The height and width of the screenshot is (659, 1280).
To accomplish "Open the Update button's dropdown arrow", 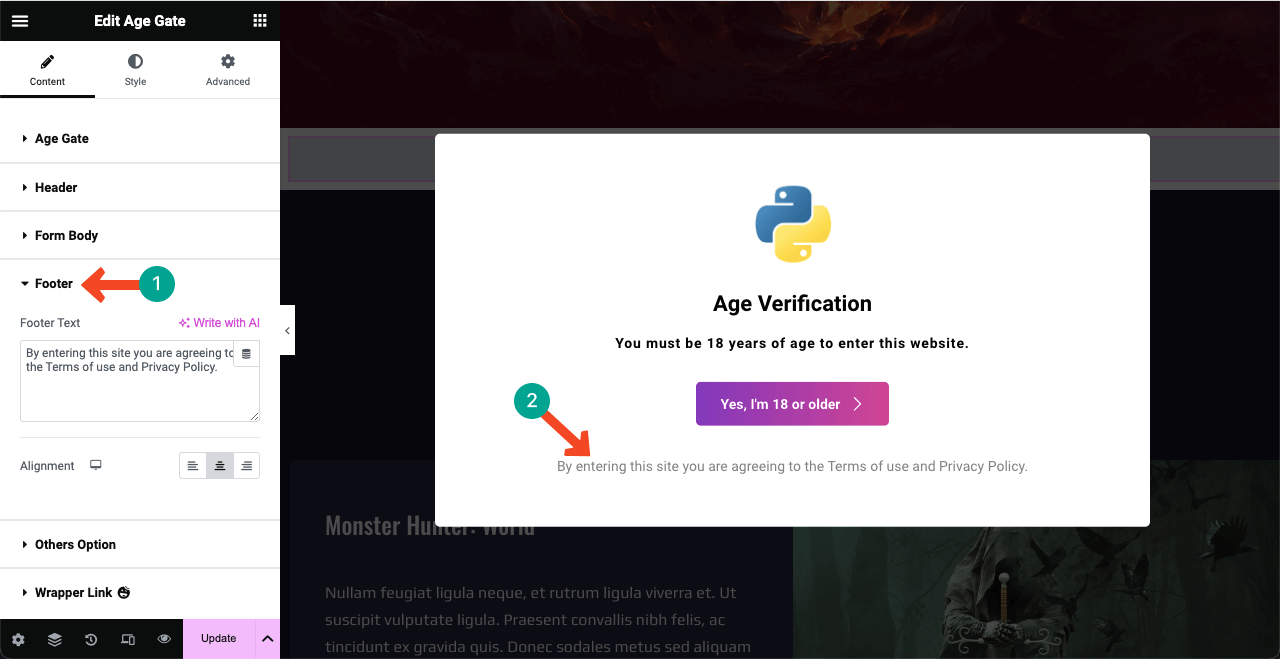I will click(x=267, y=638).
